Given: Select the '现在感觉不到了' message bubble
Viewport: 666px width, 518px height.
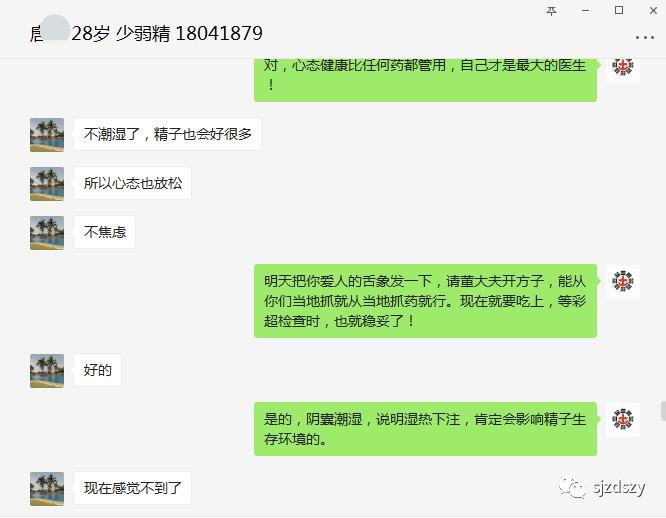Looking at the screenshot, I should click(x=133, y=488).
